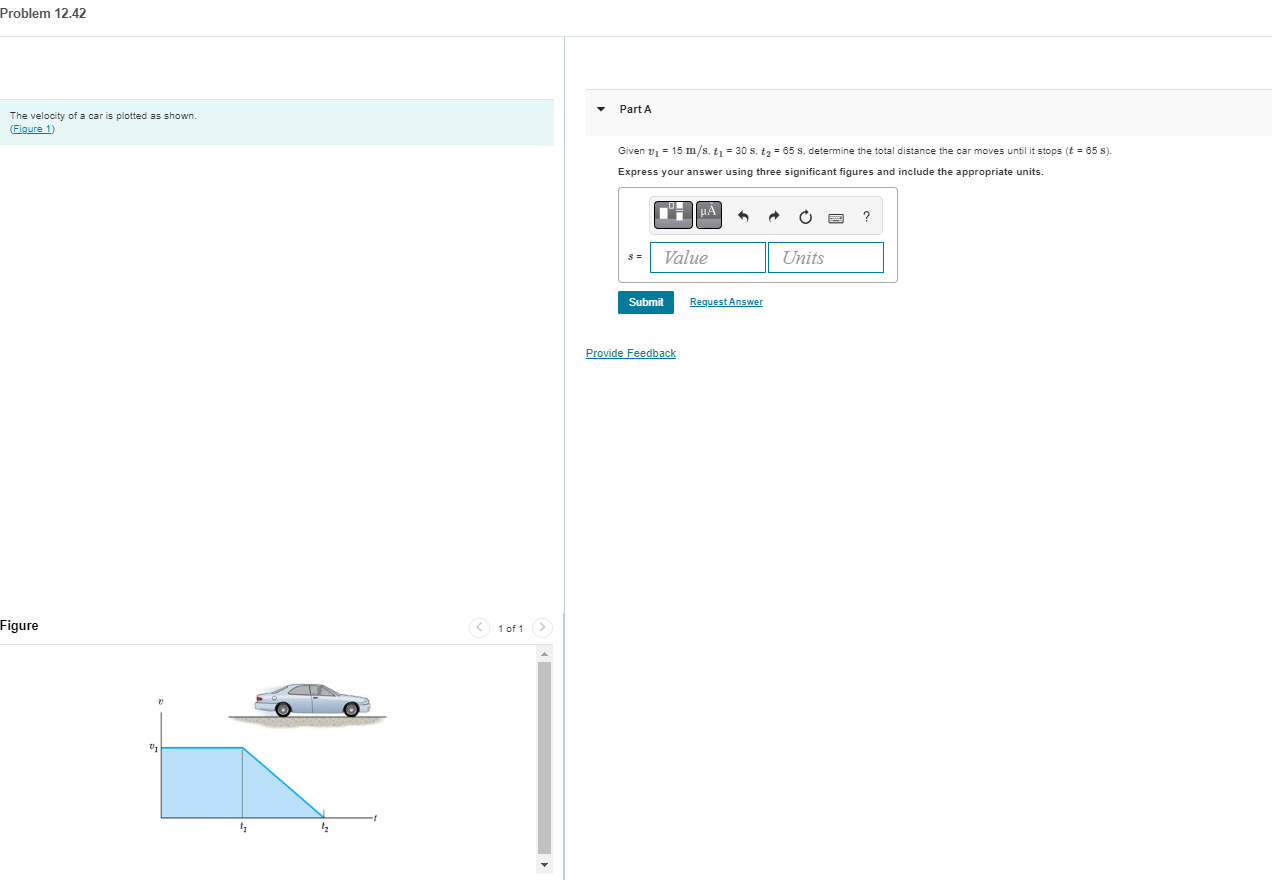This screenshot has width=1272, height=880.
Task: Undo the last answer edit
Action: [743, 216]
